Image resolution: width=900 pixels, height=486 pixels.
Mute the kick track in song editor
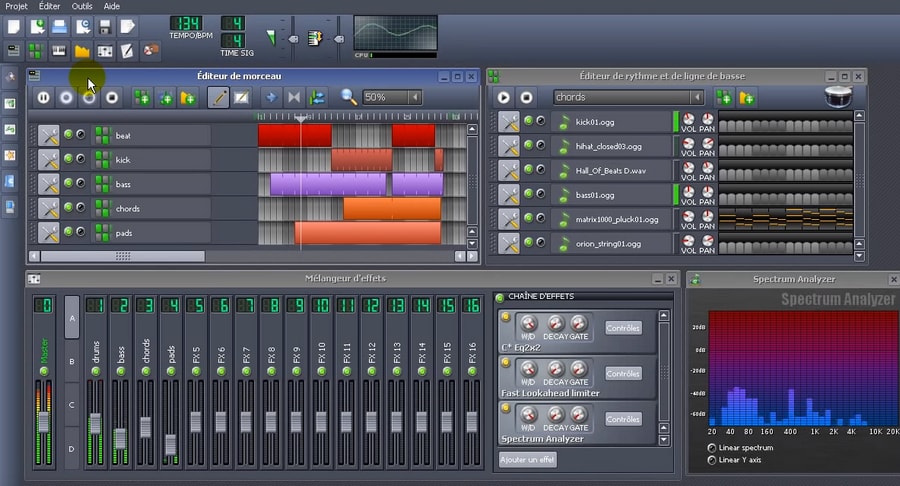68,159
